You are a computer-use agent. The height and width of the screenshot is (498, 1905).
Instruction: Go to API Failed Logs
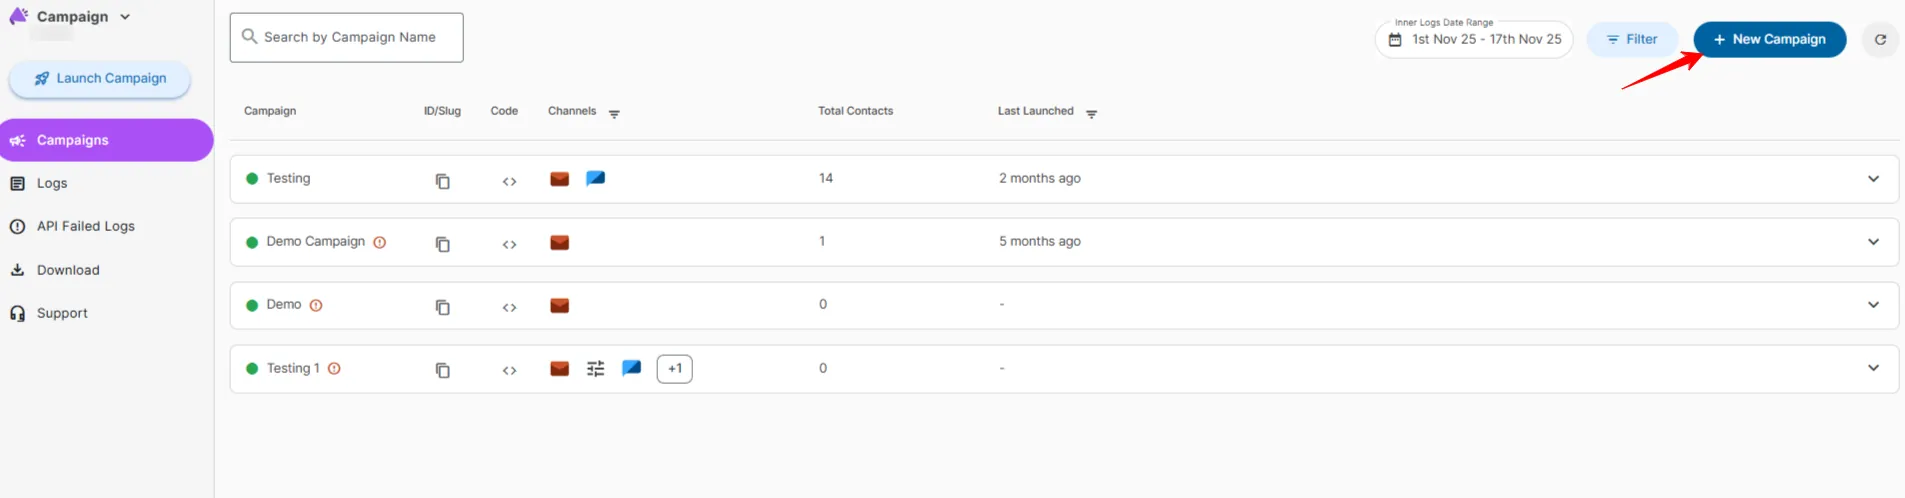point(85,226)
